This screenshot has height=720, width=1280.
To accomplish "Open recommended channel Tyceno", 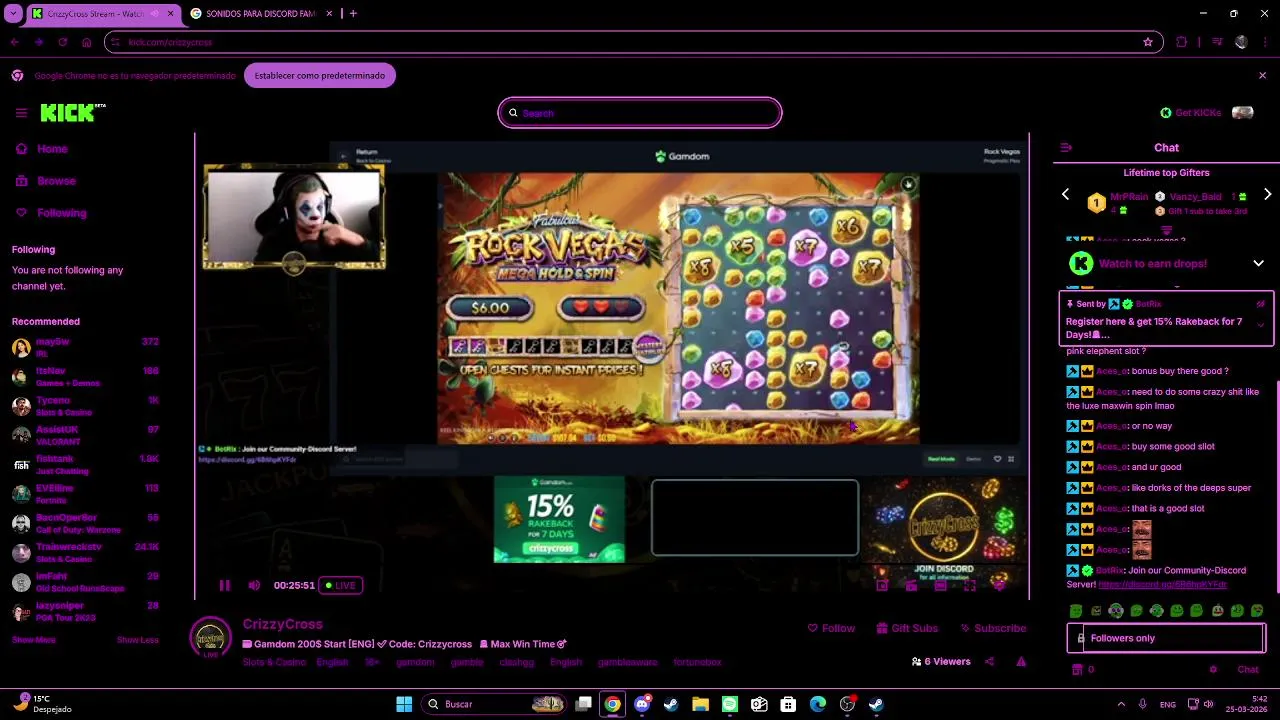I will [x=85, y=406].
